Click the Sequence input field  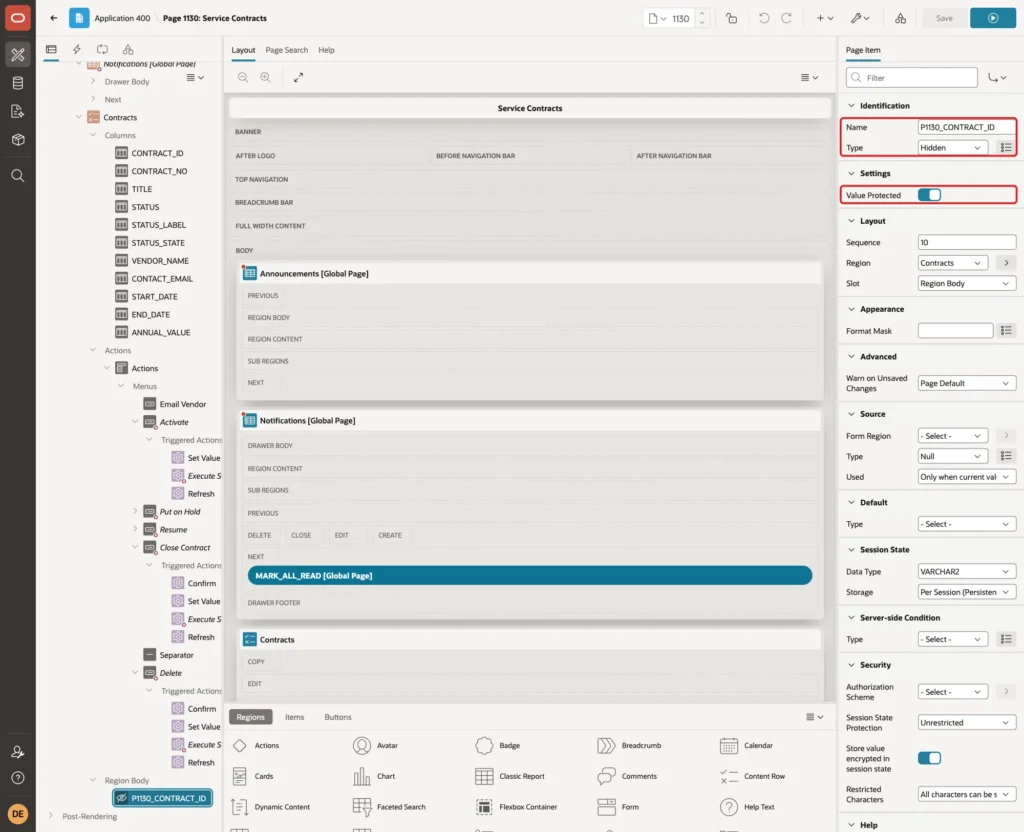[966, 242]
